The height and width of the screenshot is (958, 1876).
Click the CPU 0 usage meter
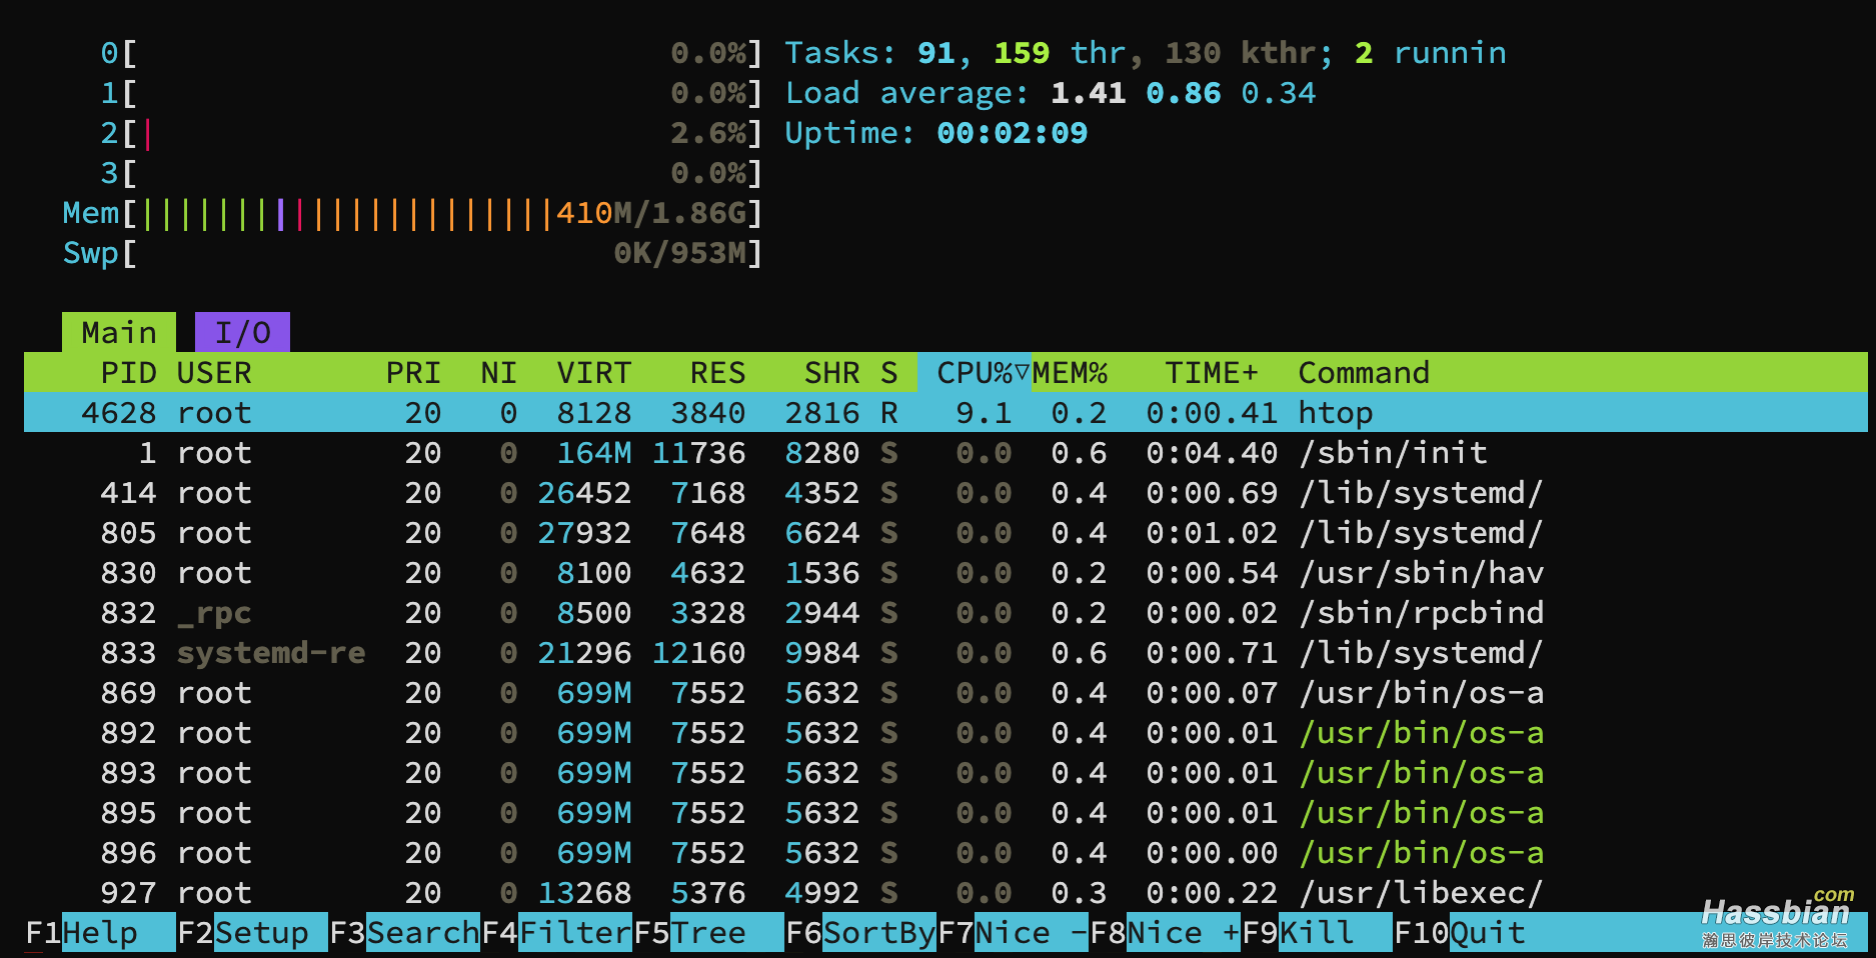[431, 52]
